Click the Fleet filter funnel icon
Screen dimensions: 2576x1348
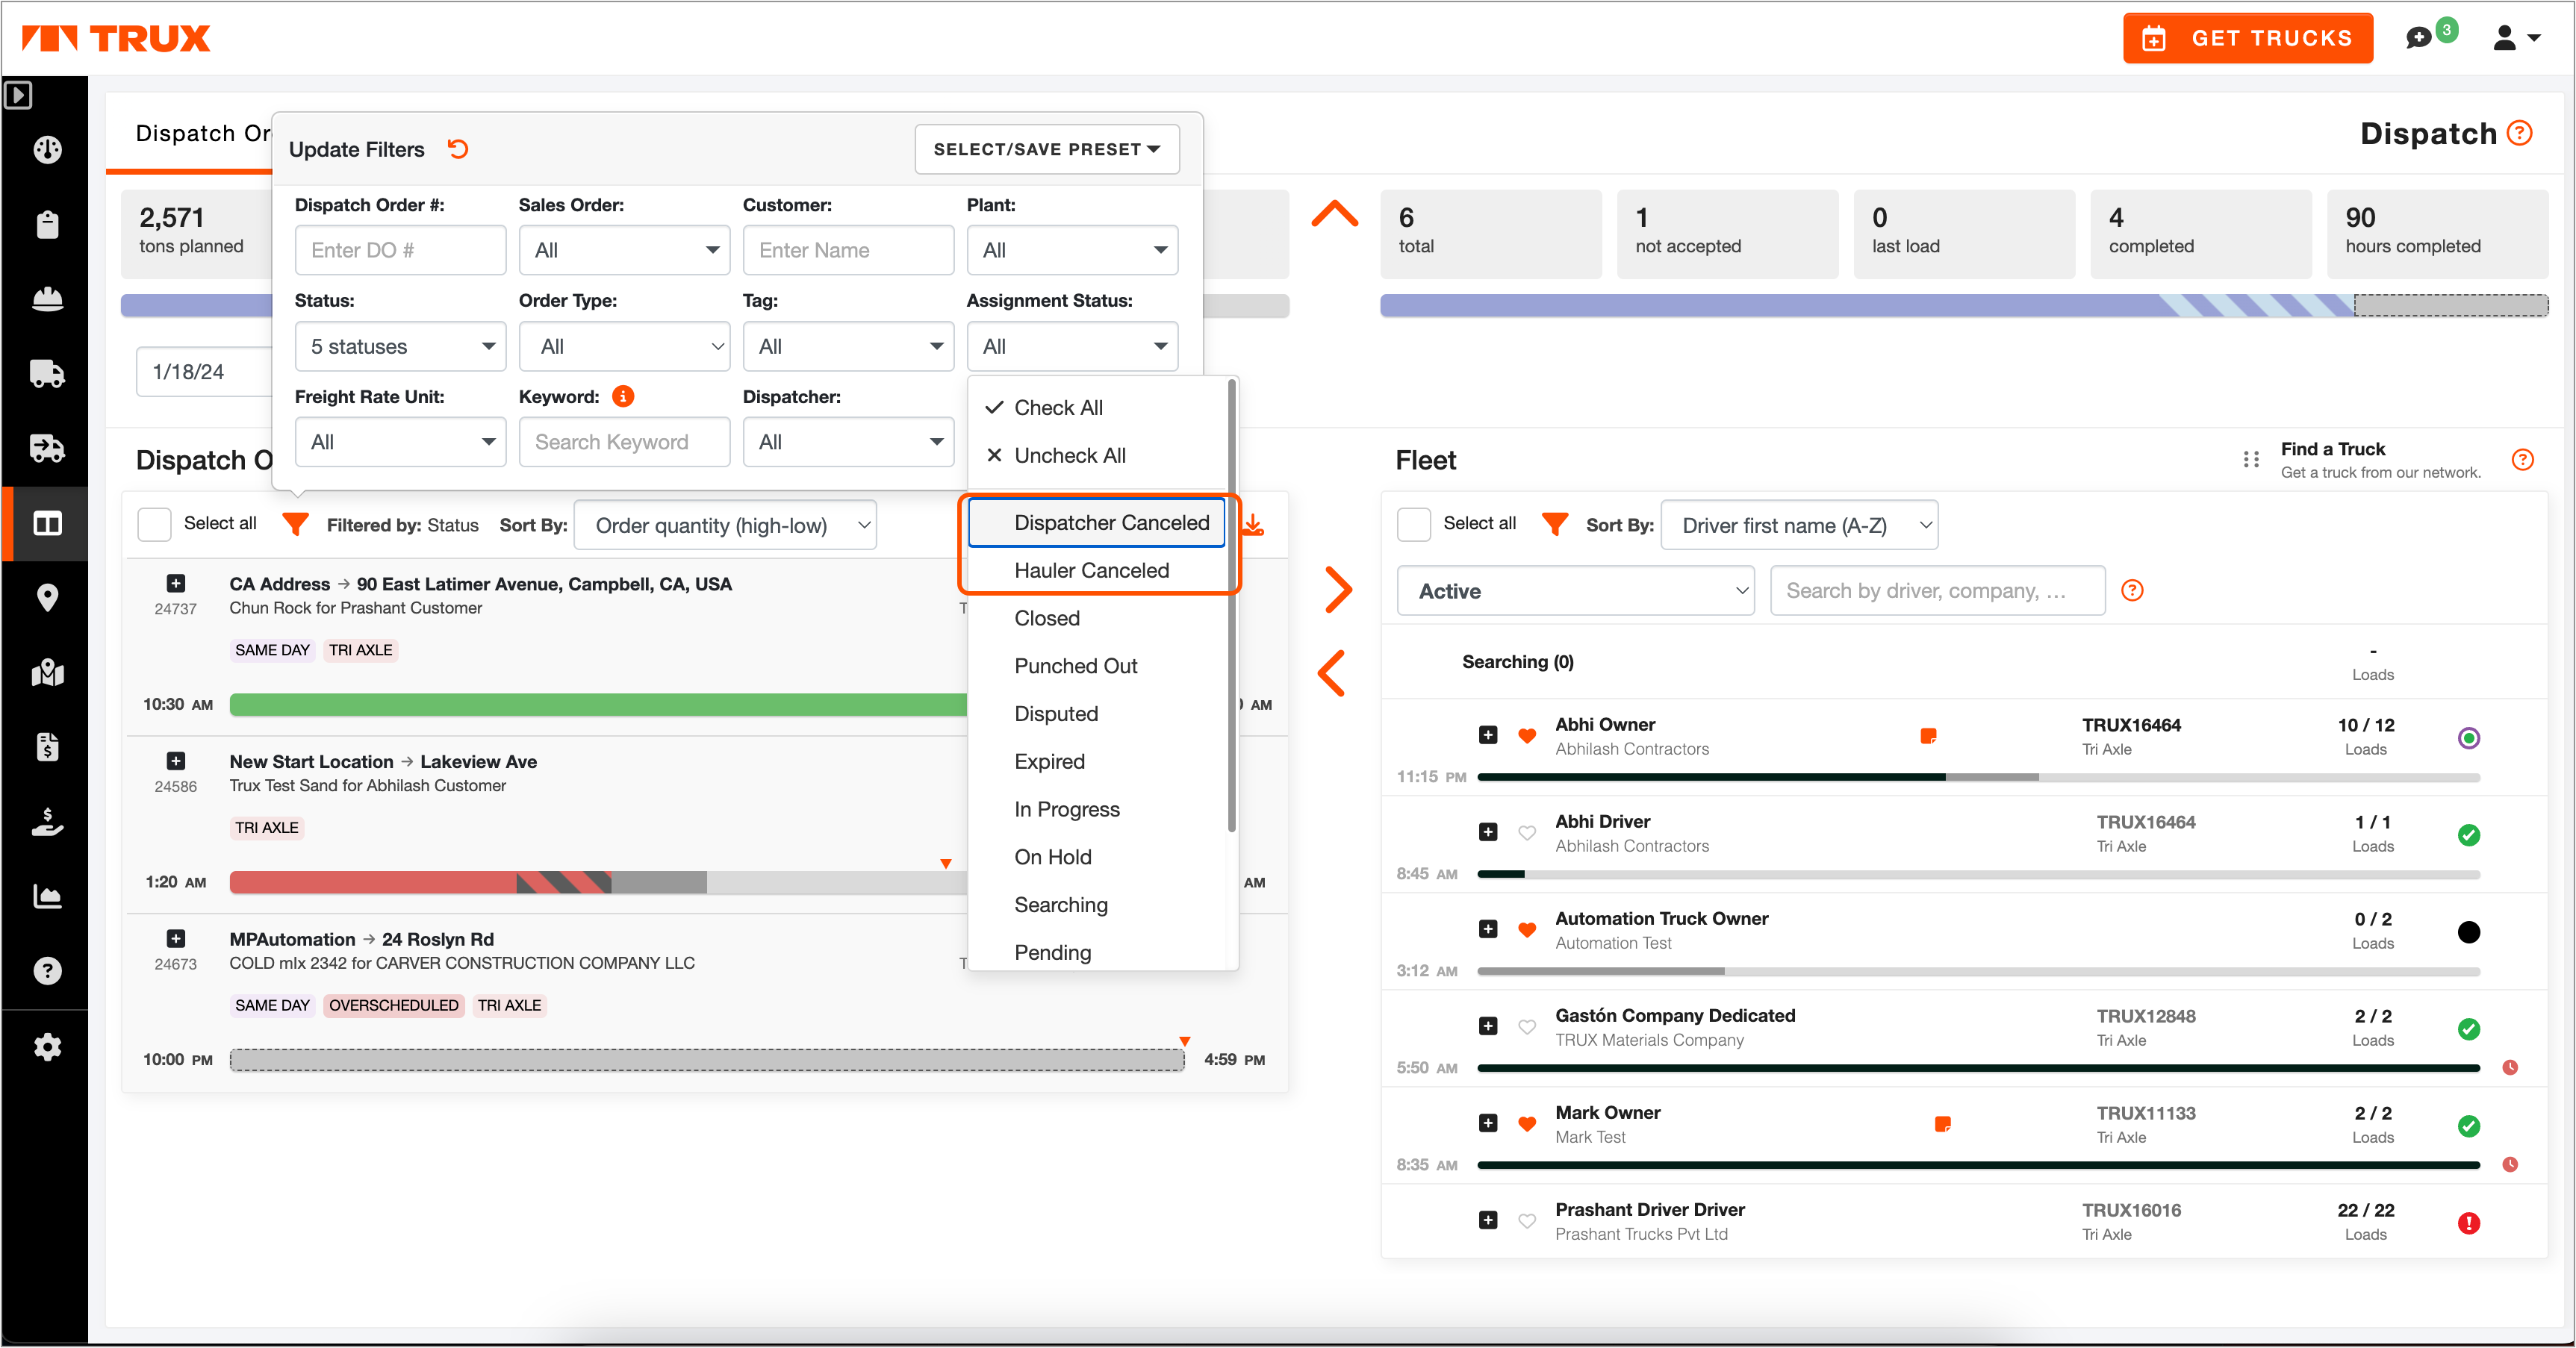[1555, 523]
